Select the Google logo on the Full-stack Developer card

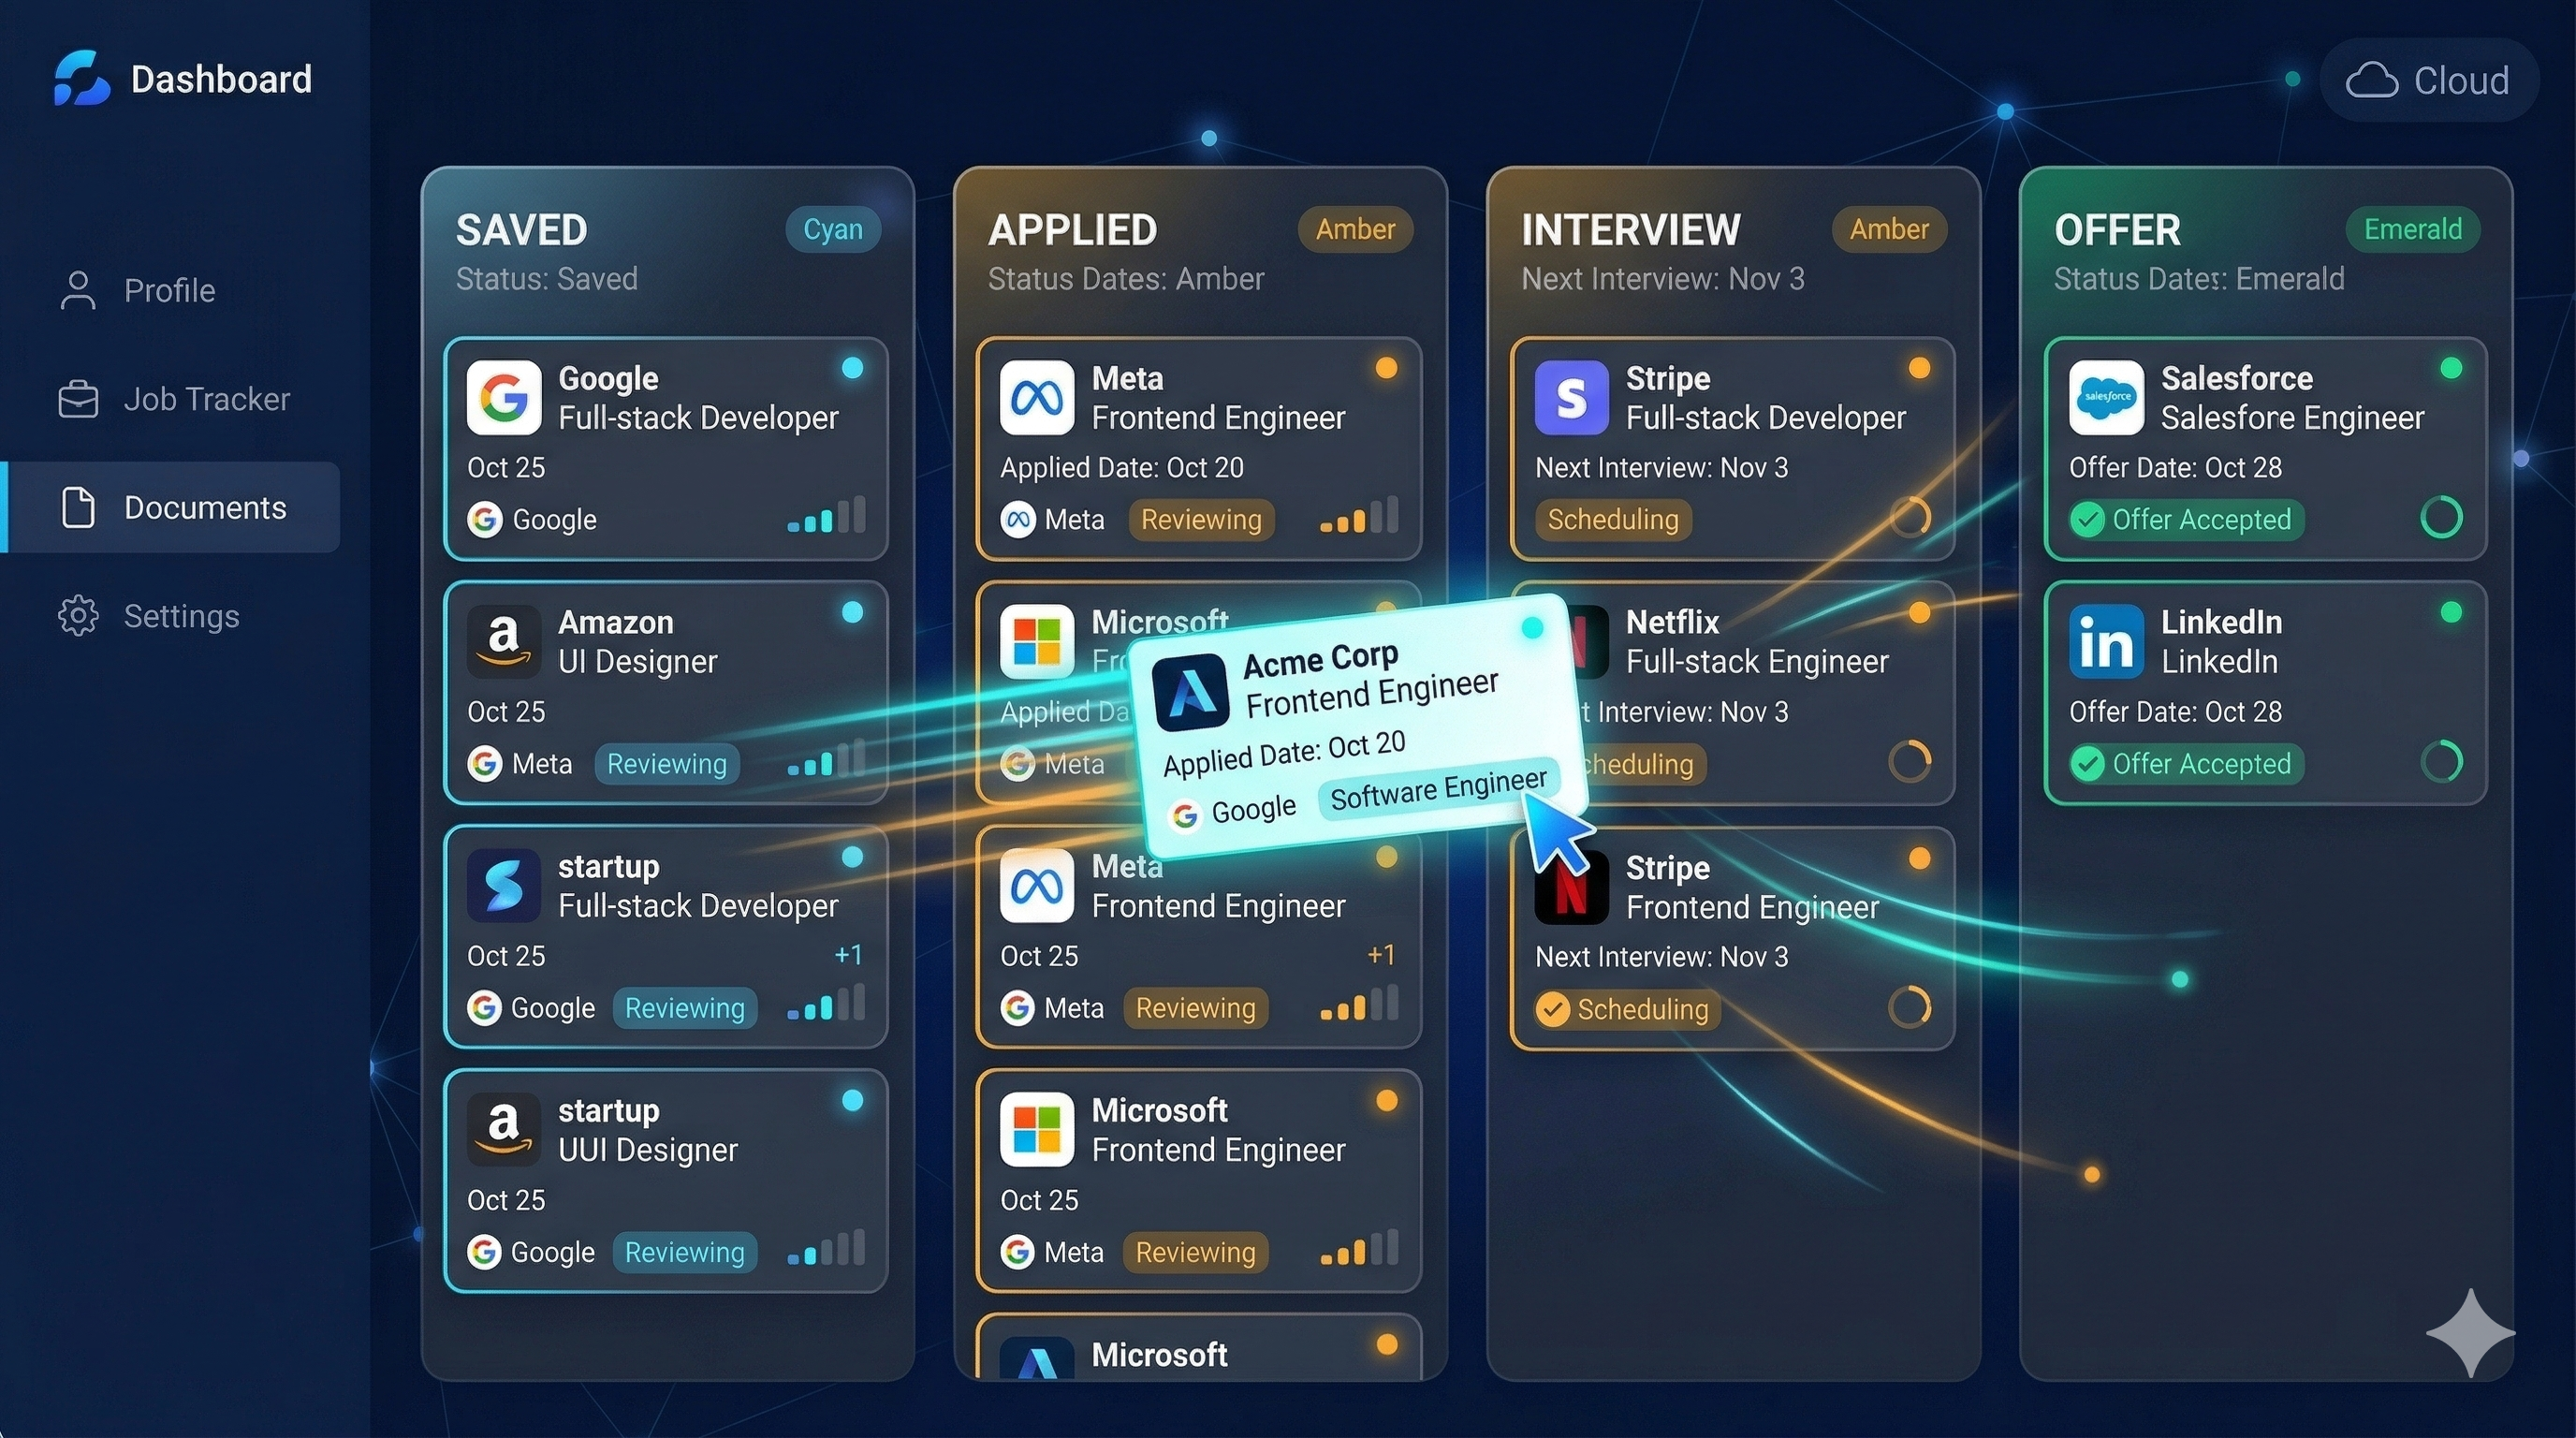504,397
